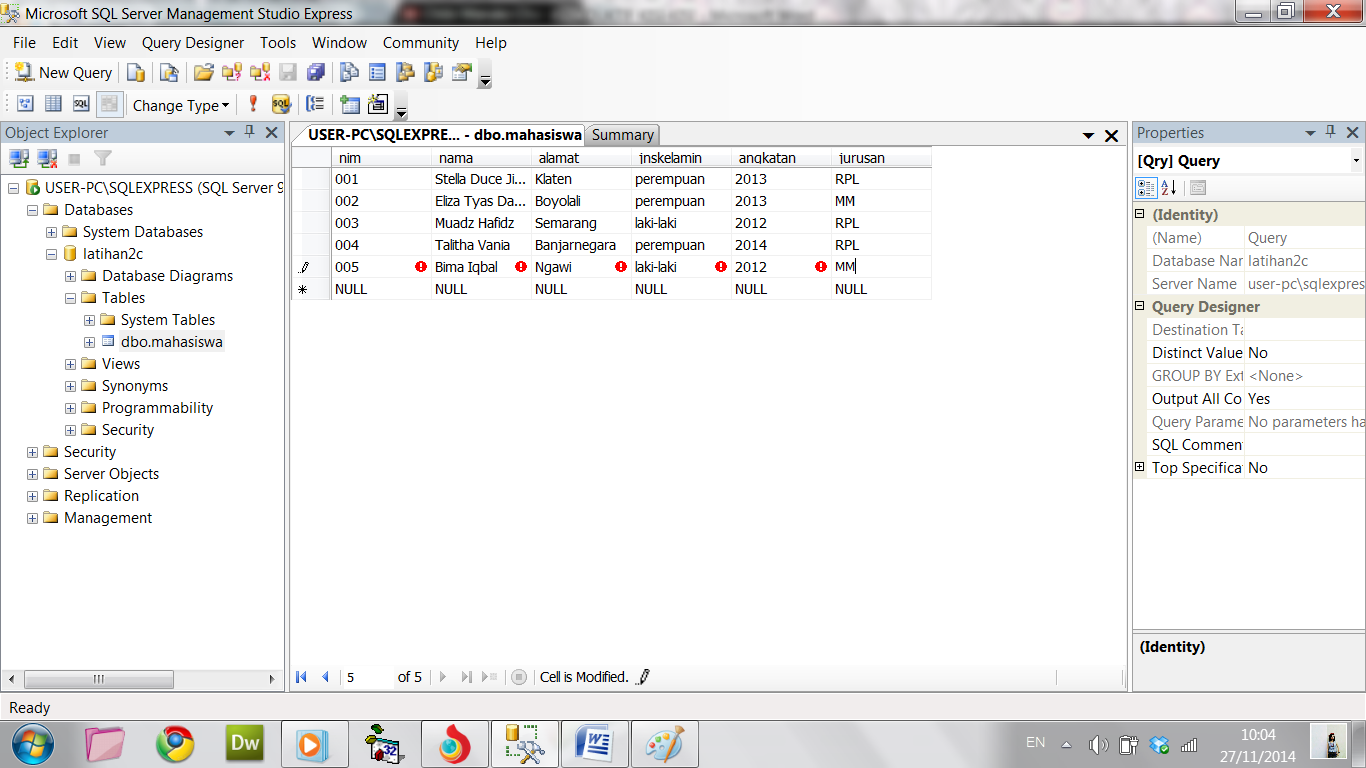The width and height of the screenshot is (1366, 768).
Task: Click the Database Engine Query icon
Action: 136,73
